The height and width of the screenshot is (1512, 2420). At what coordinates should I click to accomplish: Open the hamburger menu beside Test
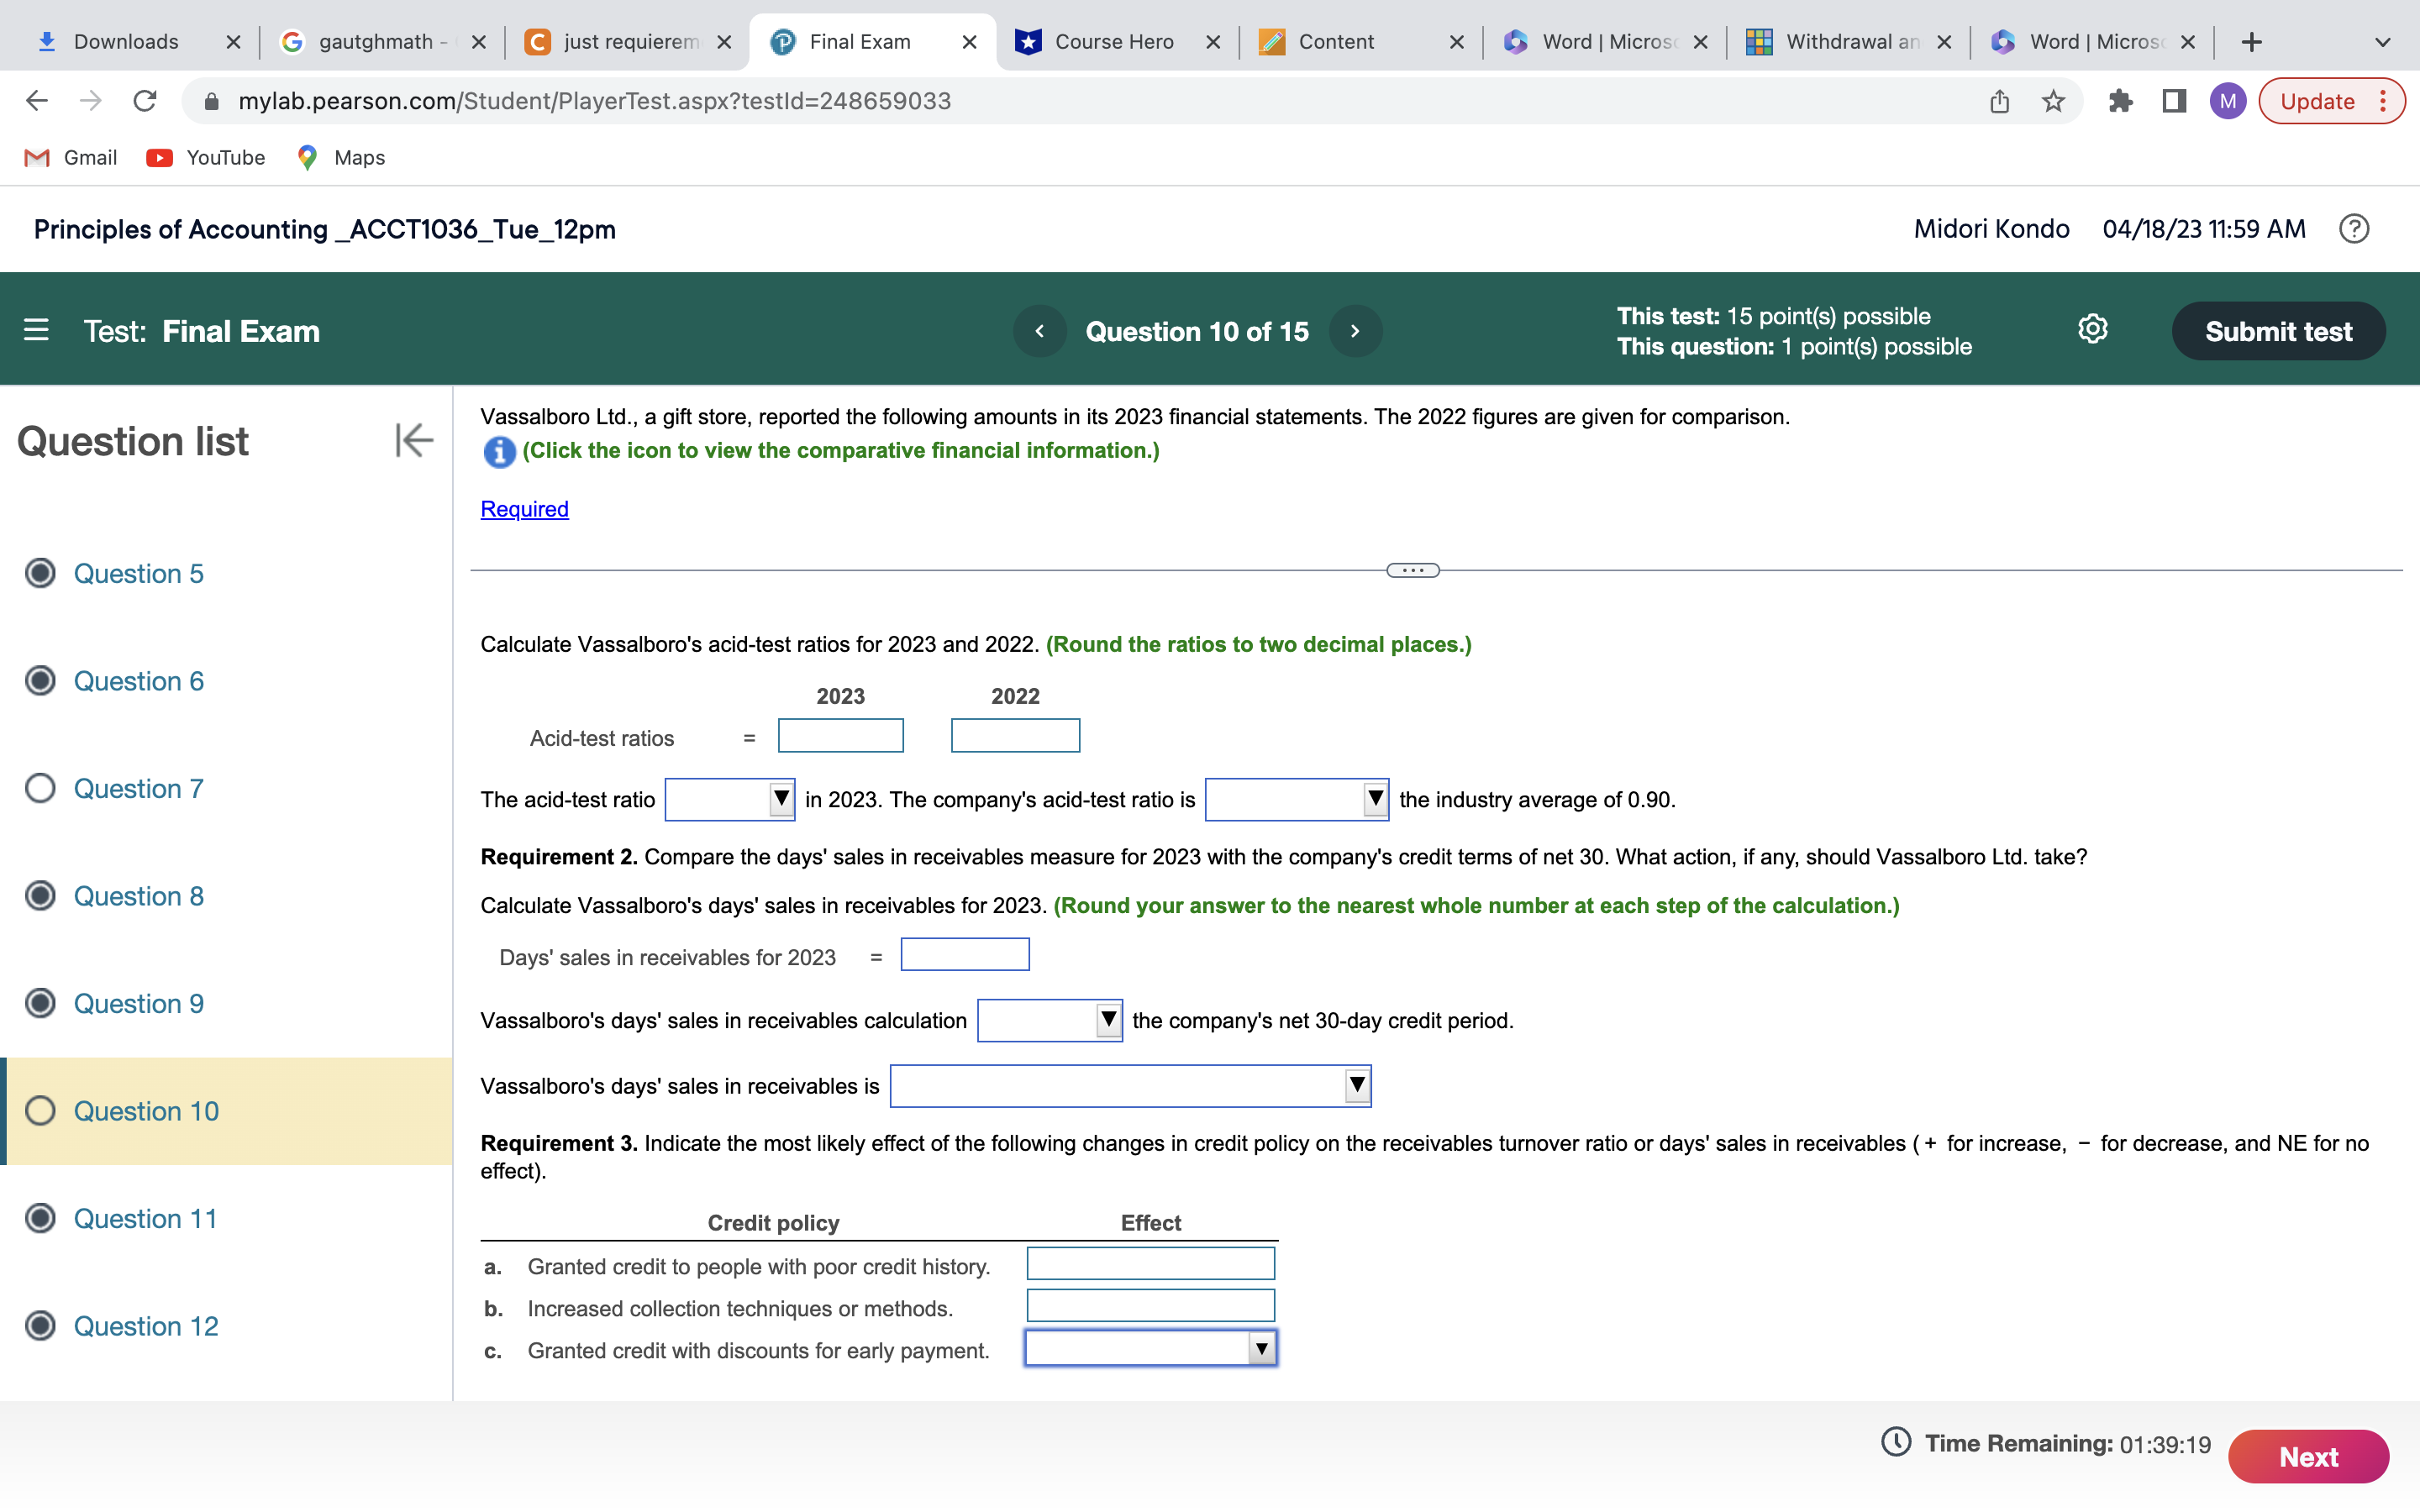point(36,330)
